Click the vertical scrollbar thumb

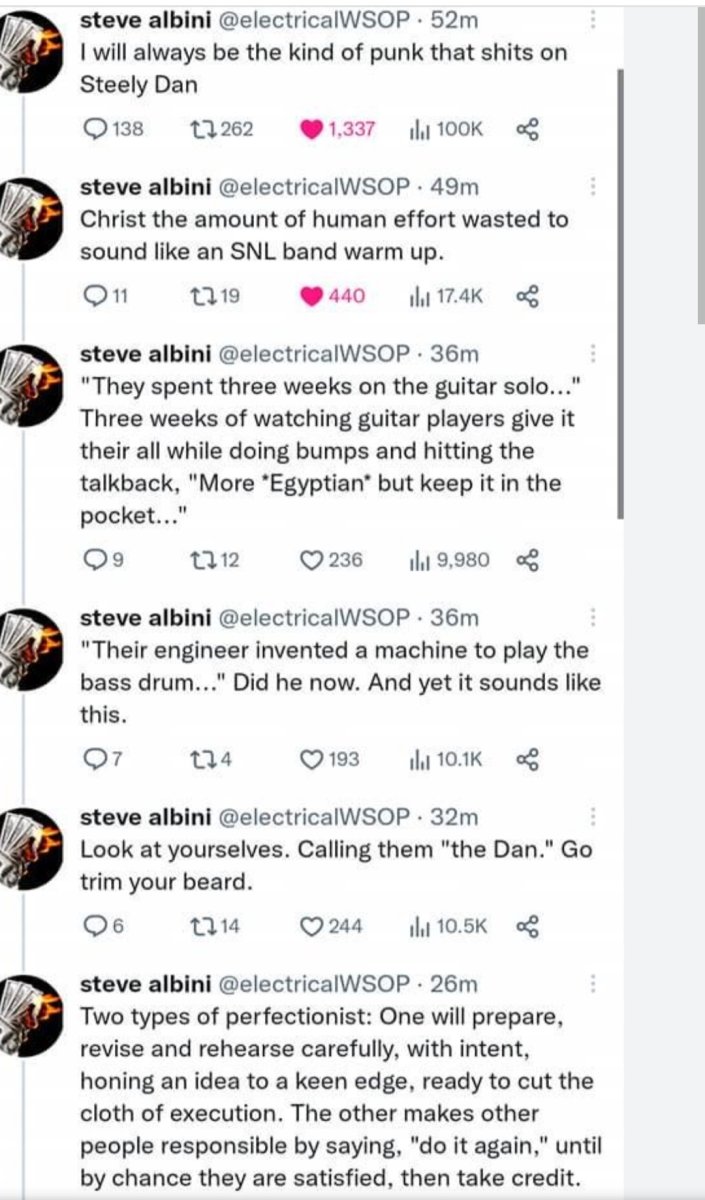pos(622,290)
